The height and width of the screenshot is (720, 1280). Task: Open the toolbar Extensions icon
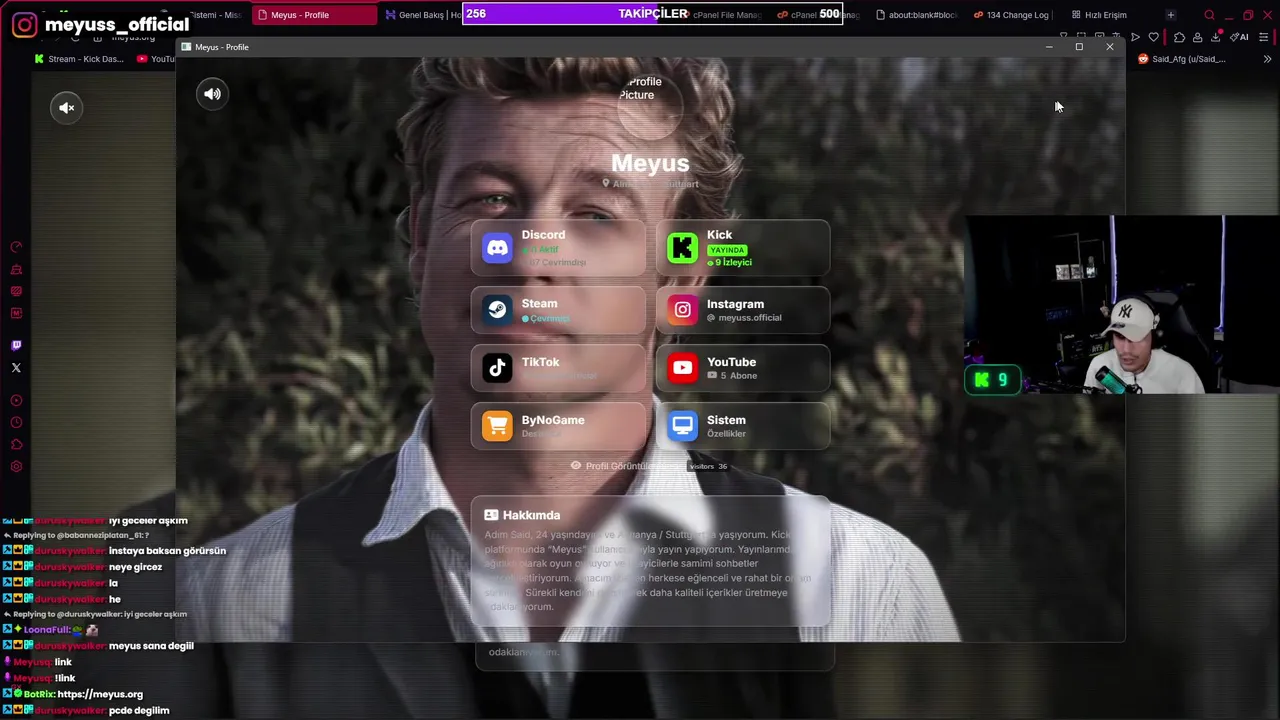click(x=1180, y=37)
